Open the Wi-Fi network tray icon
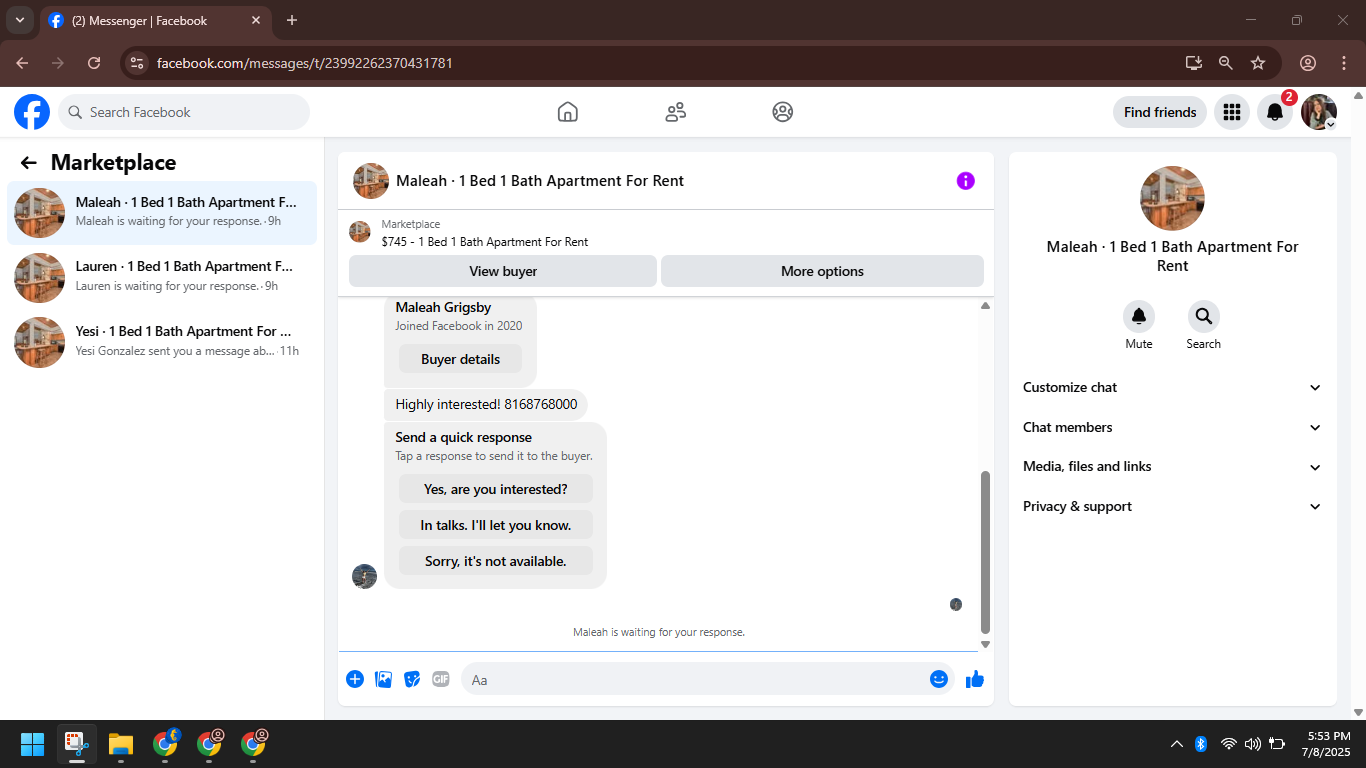The image size is (1366, 768). click(1229, 744)
